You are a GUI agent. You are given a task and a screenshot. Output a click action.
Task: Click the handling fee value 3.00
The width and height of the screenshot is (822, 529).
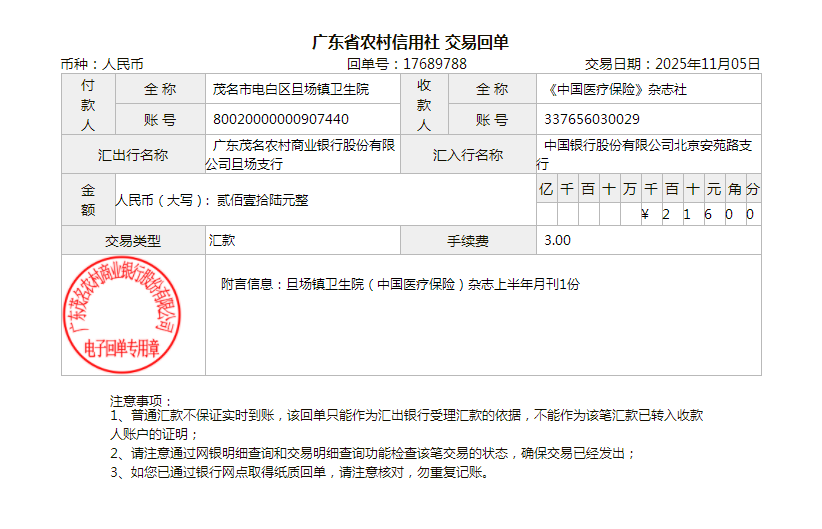pos(557,241)
